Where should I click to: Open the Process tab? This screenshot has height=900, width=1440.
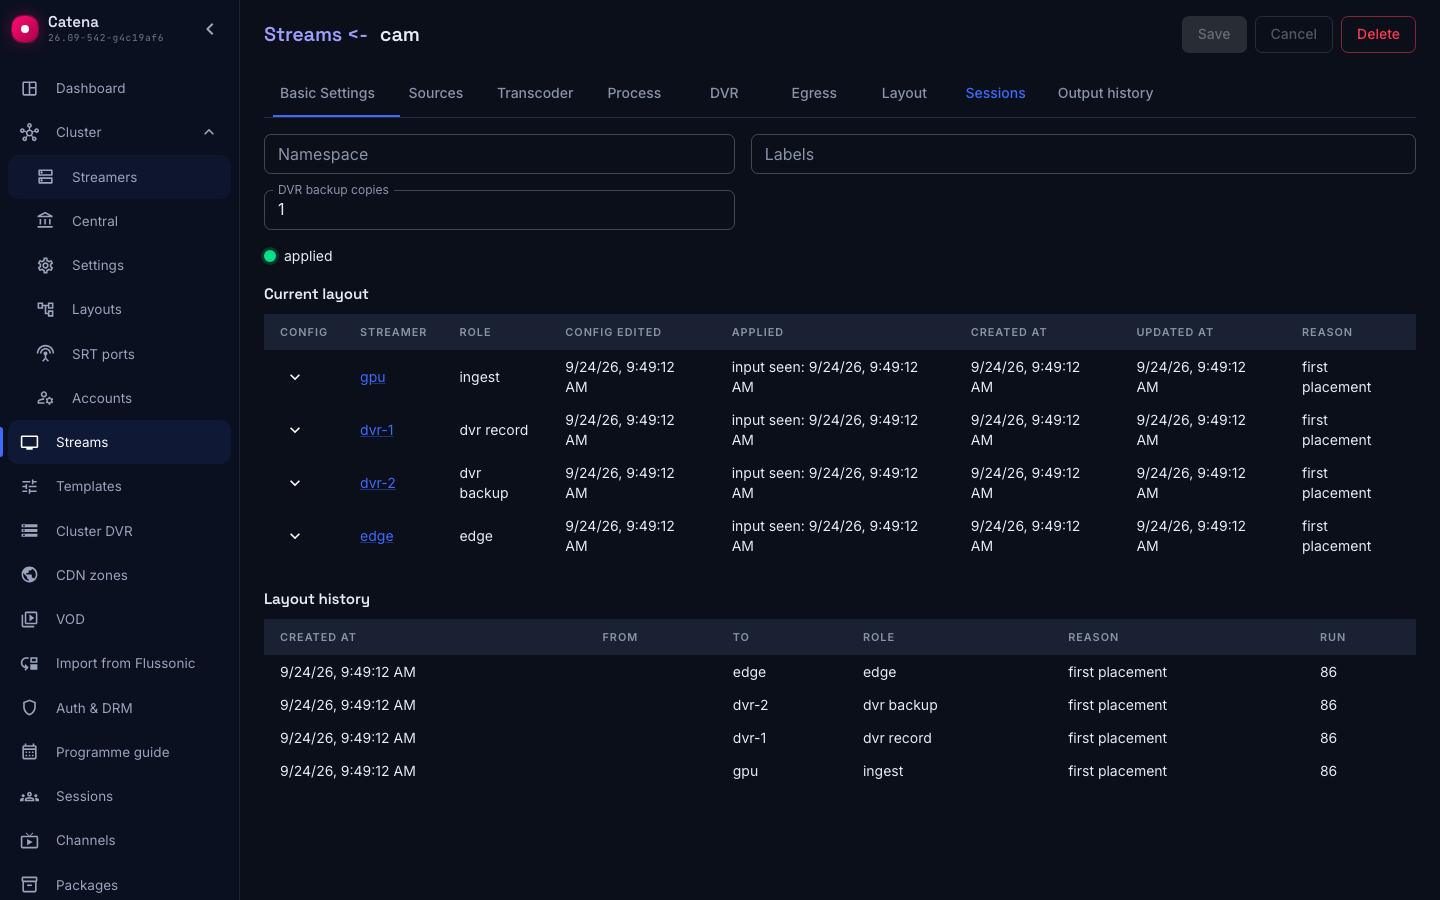pos(634,93)
